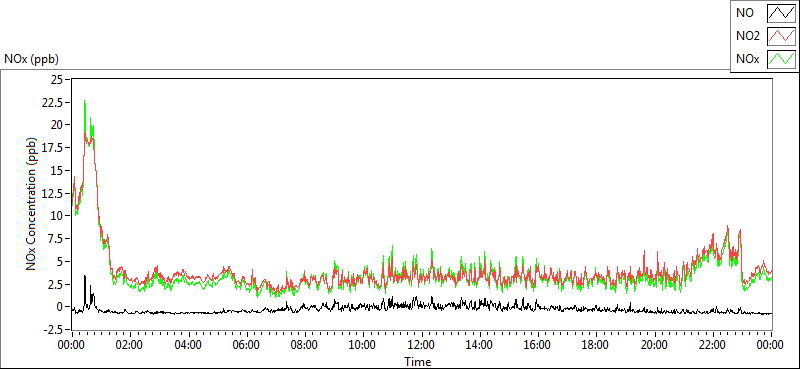Click the 22:00 time axis marker
Screen dimensions: 800x369
pyautogui.click(x=712, y=345)
